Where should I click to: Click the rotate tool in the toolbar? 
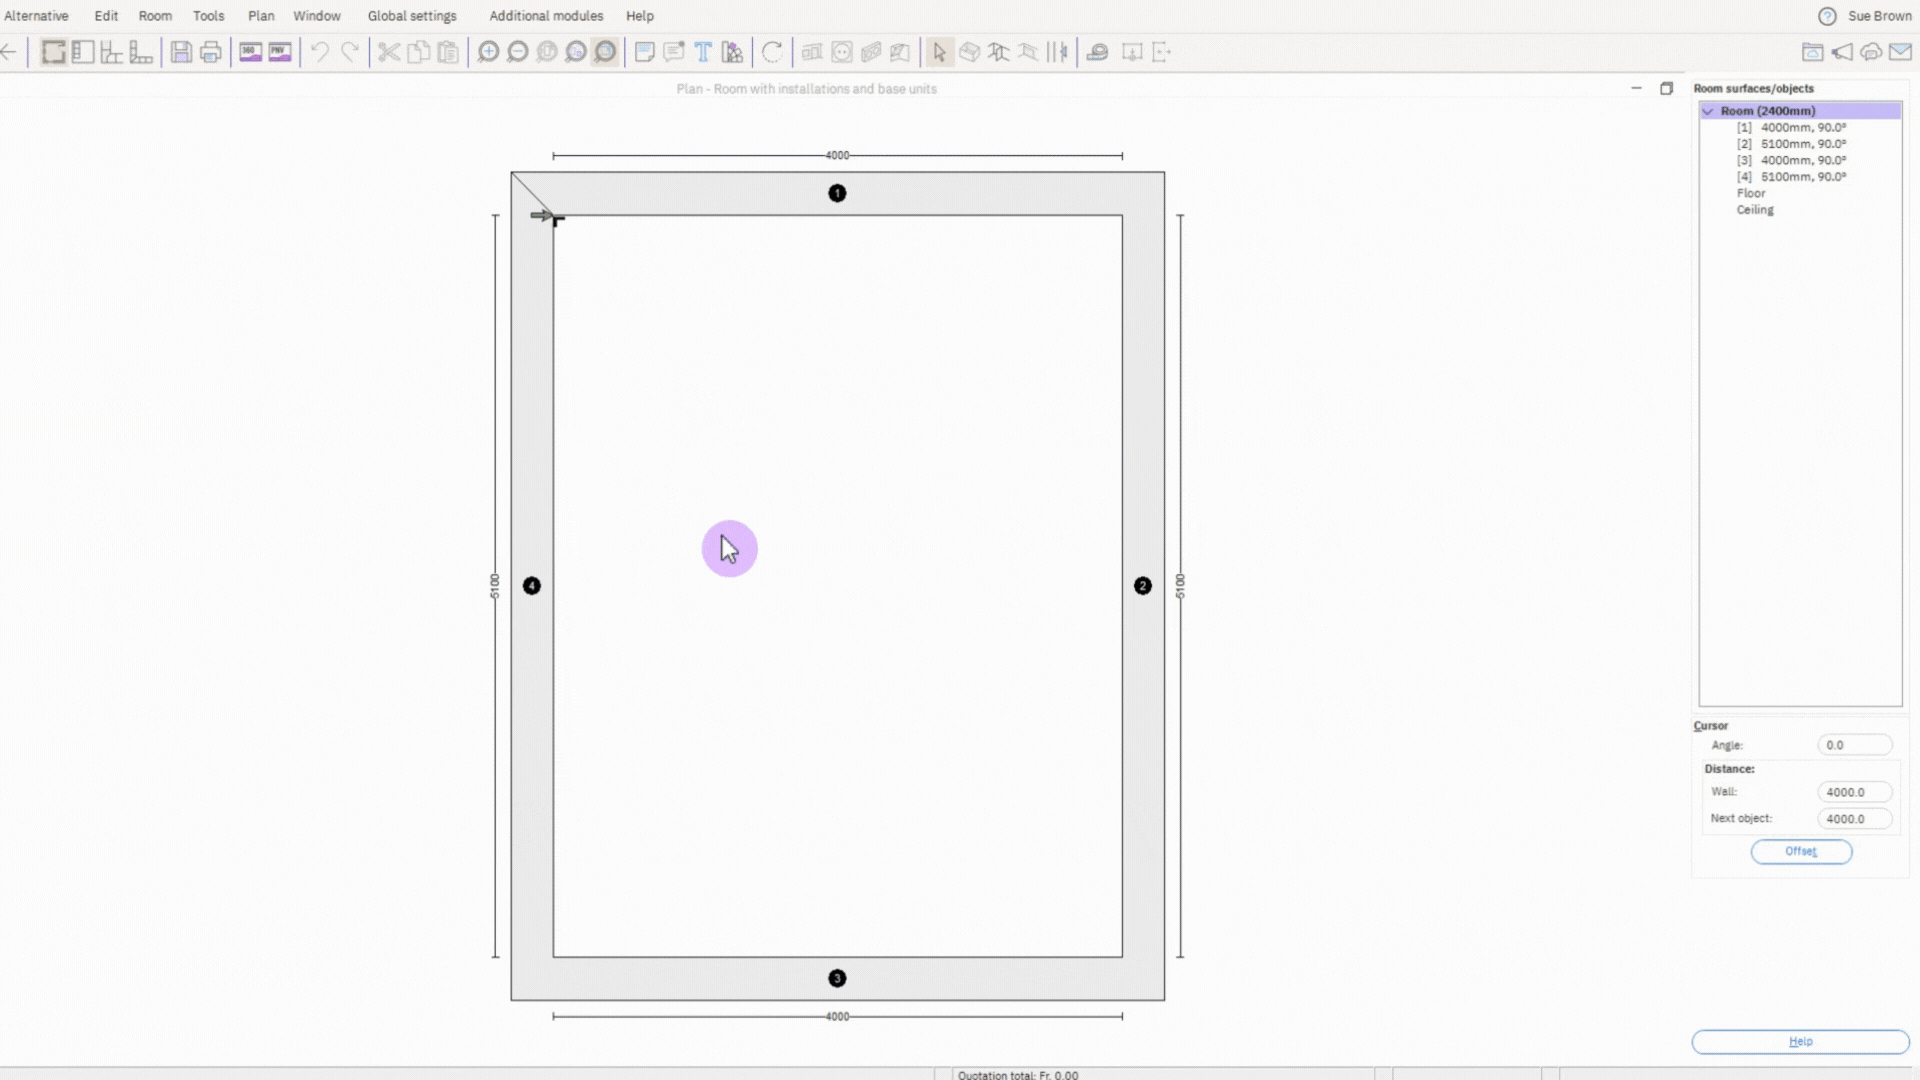pos(772,52)
